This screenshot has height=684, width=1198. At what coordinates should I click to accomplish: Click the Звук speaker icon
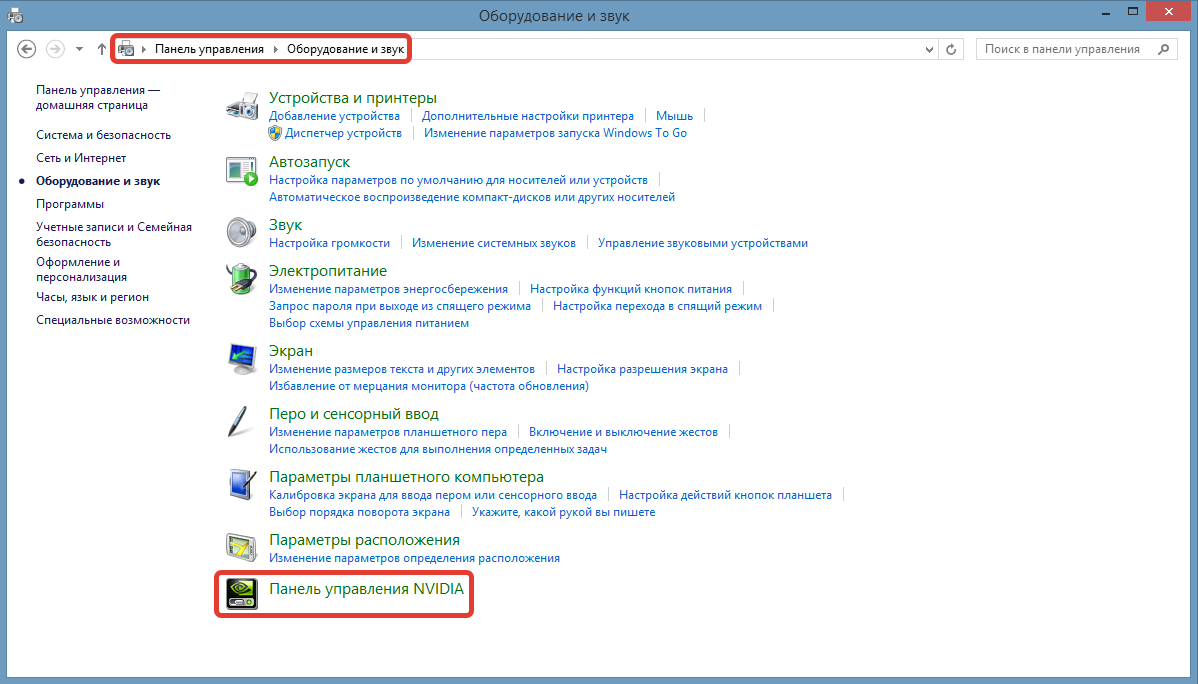(x=242, y=233)
